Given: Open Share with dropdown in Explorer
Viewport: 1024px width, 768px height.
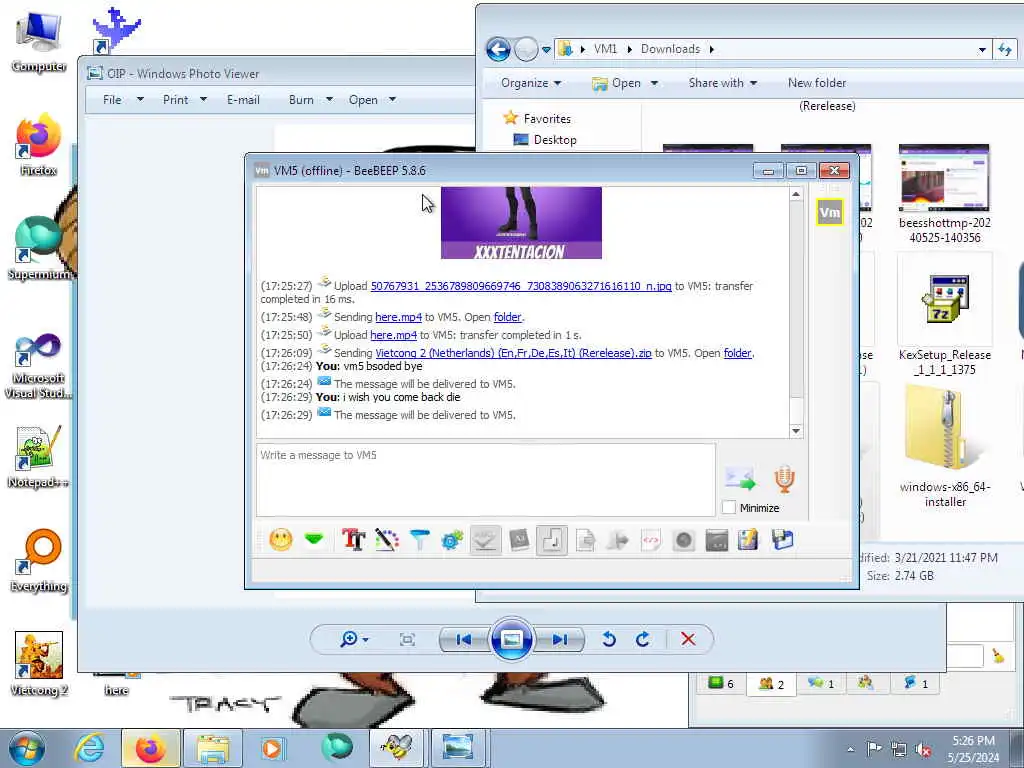Looking at the screenshot, I should (x=723, y=83).
